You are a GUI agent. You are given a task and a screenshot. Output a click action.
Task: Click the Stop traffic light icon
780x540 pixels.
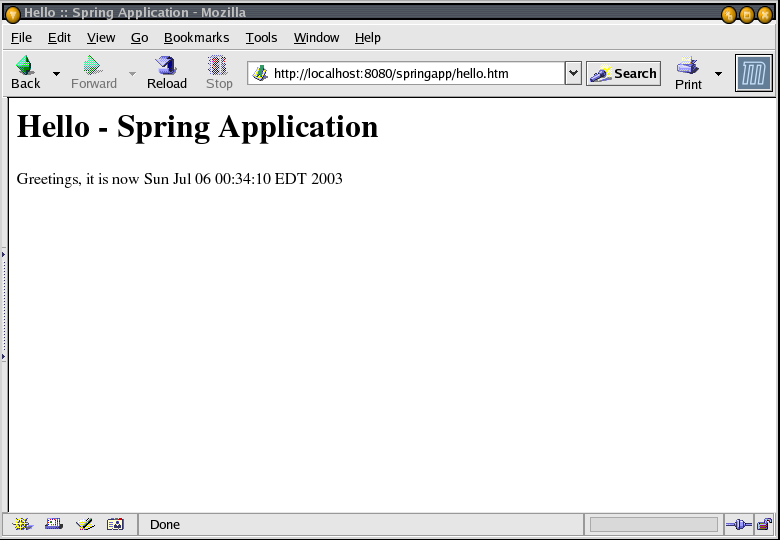coord(218,65)
